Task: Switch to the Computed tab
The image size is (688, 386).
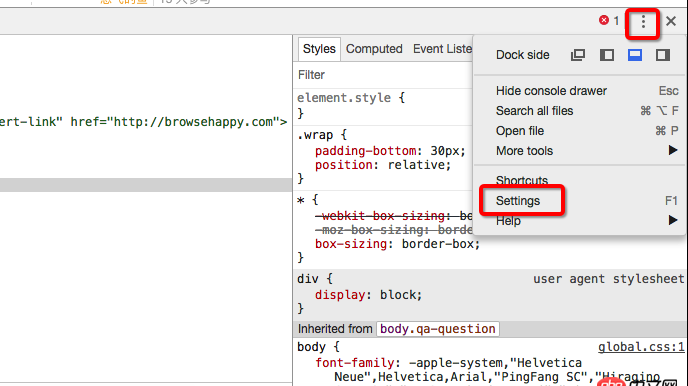Action: (374, 49)
